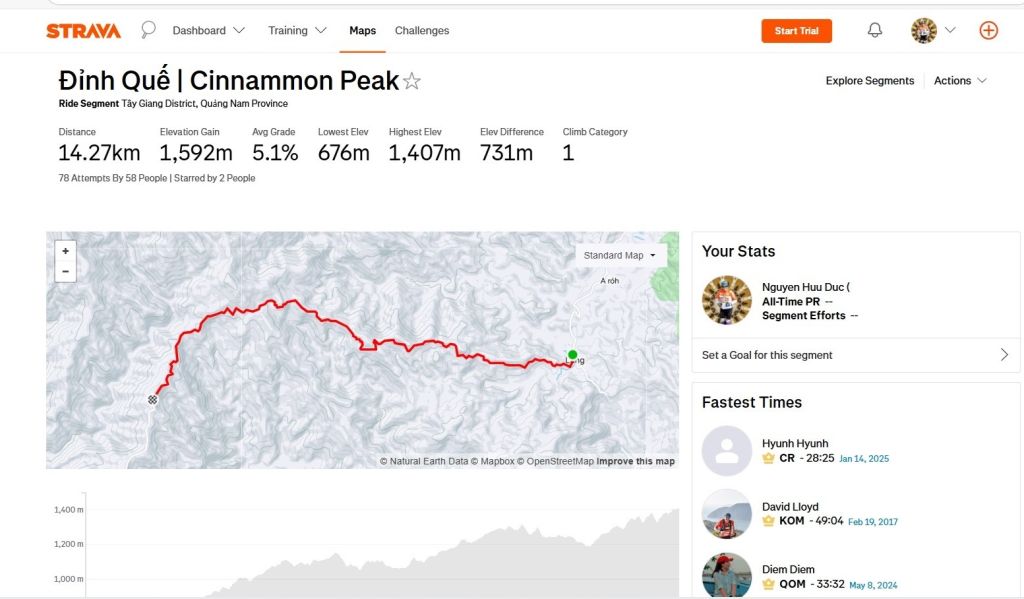
Task: Click the checkered finish marker on map
Action: [x=153, y=400]
